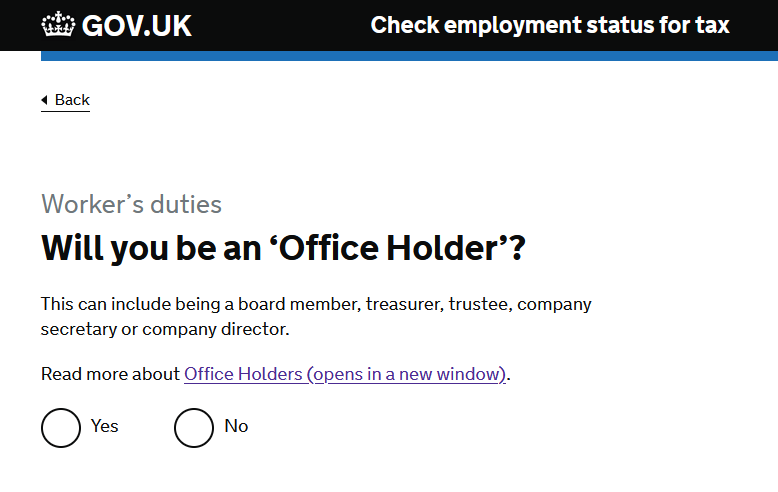Go to Check employment status for tax
This screenshot has height=492, width=778.
[x=550, y=25]
